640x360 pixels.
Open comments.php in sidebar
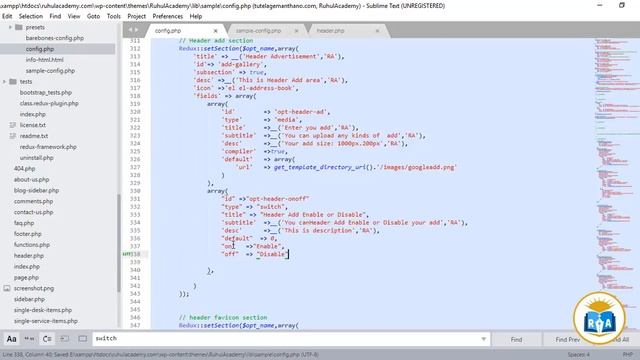point(33,201)
